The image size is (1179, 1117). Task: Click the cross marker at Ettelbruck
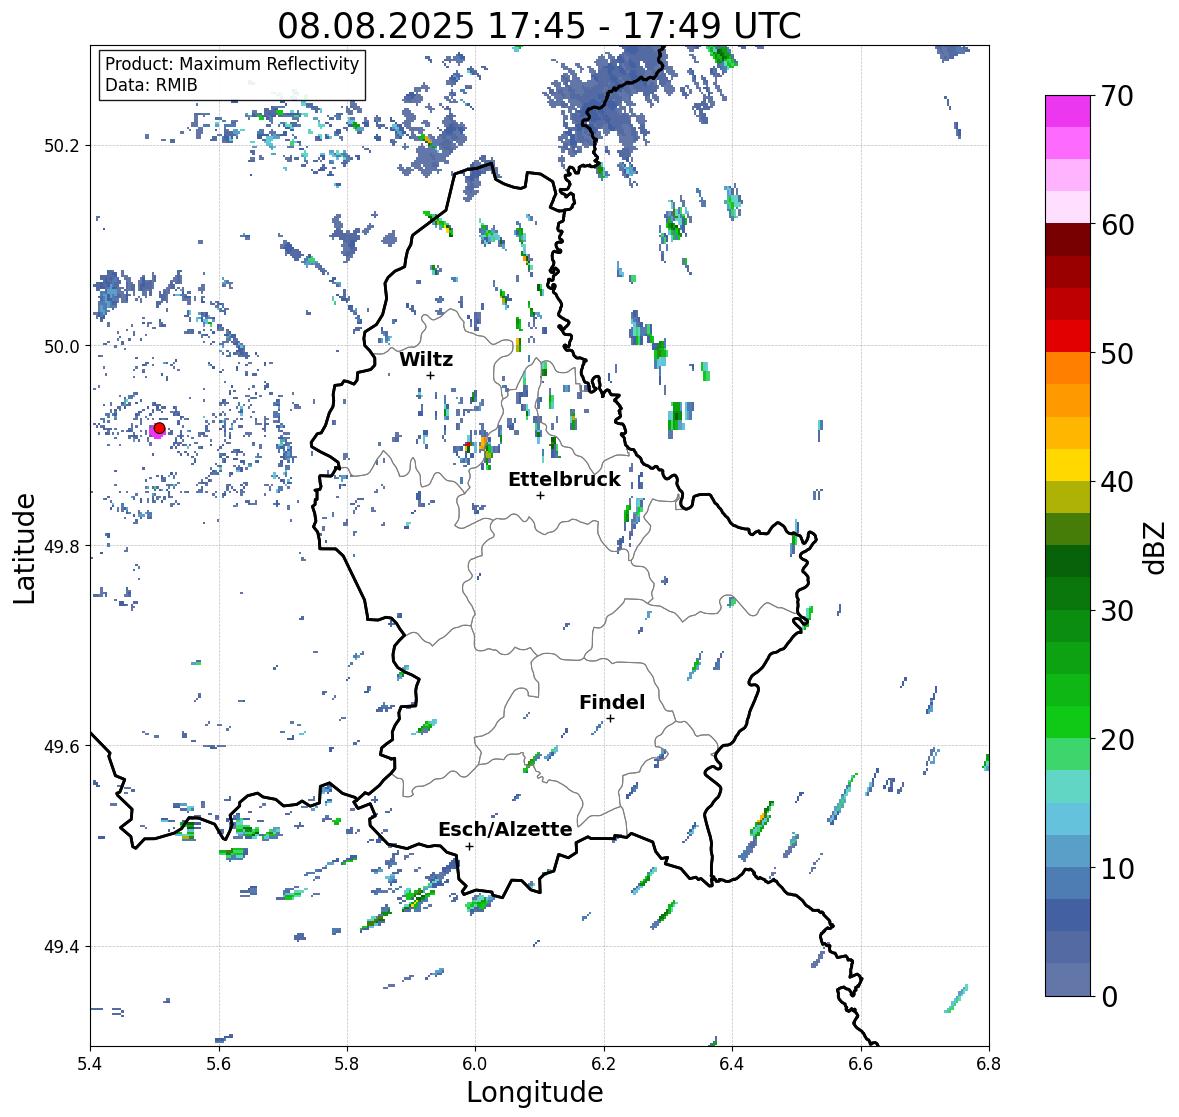[x=540, y=495]
